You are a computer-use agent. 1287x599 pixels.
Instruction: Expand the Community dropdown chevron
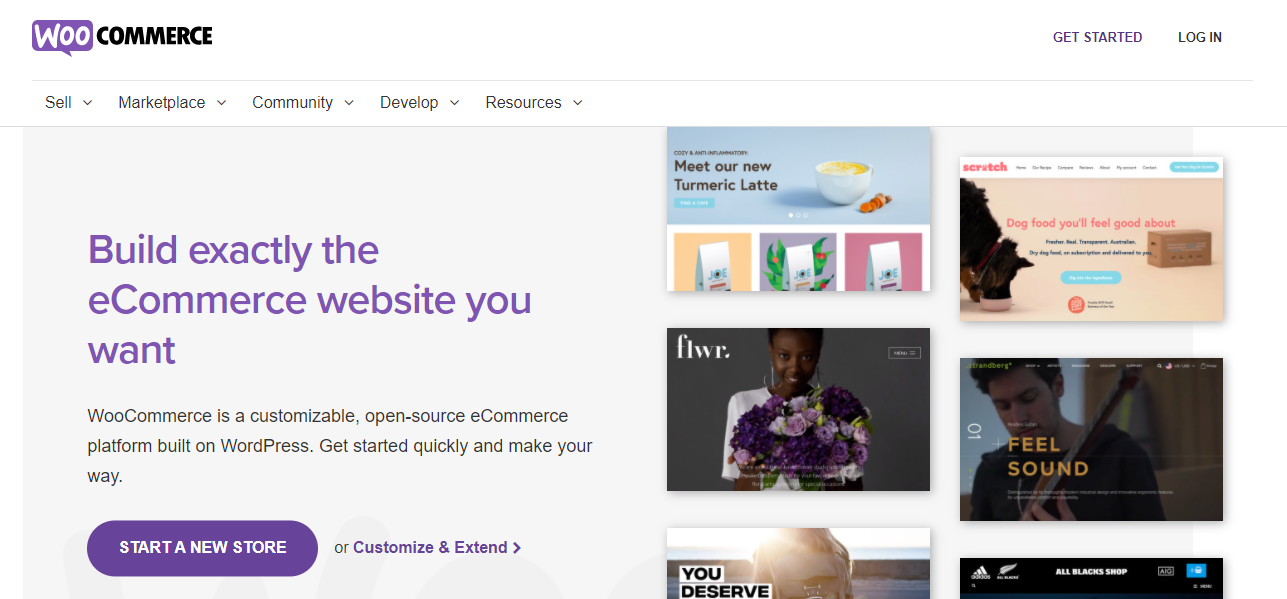(349, 103)
